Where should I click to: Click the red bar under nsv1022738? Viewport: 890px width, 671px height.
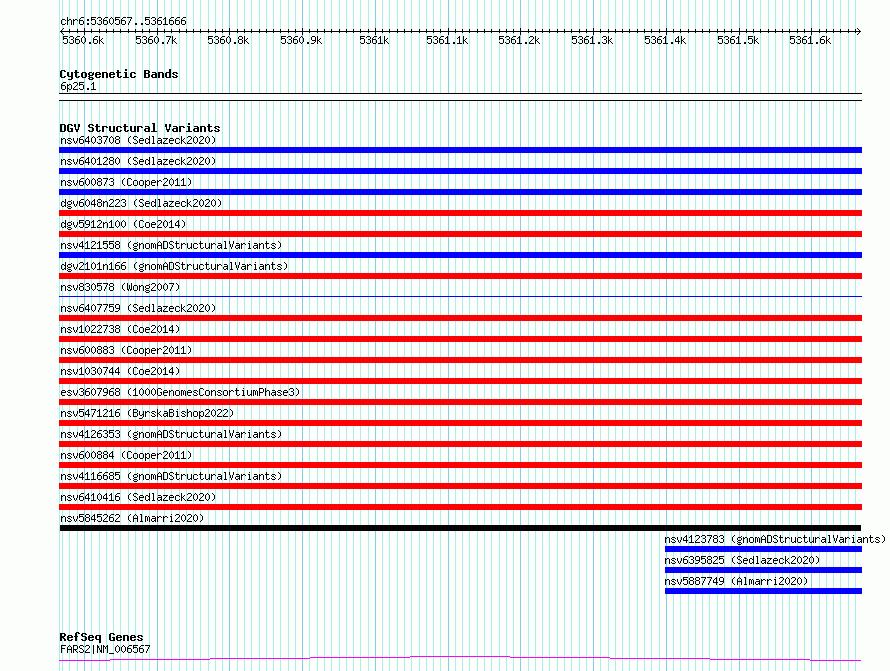(460, 339)
